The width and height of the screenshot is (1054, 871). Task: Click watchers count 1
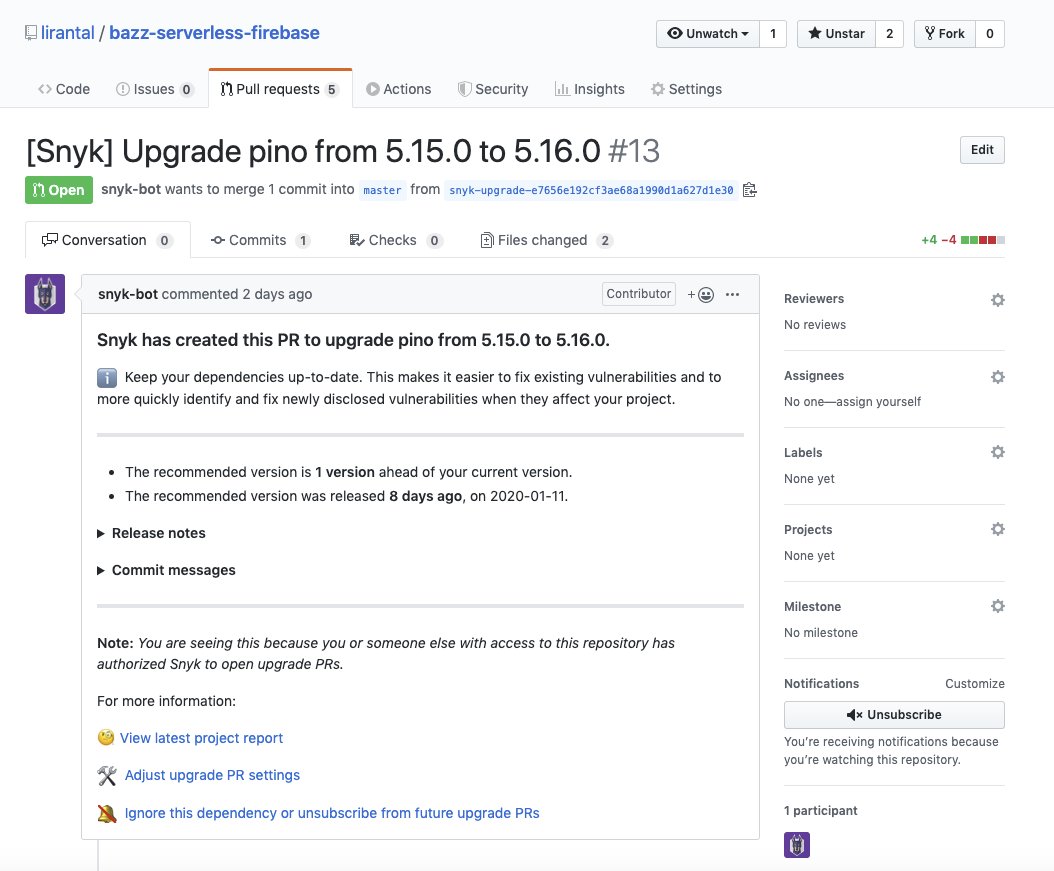(x=773, y=34)
